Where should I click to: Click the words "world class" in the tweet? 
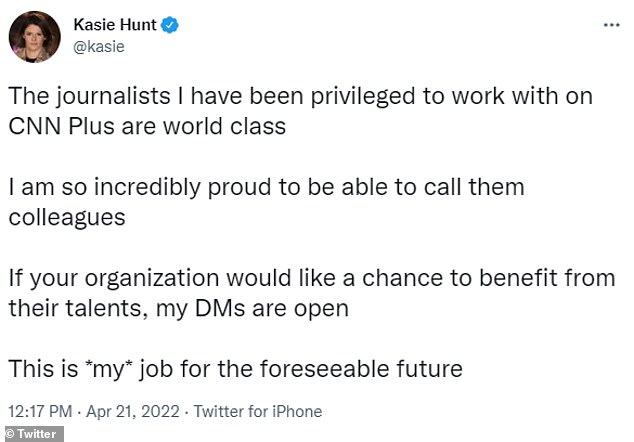coord(224,126)
